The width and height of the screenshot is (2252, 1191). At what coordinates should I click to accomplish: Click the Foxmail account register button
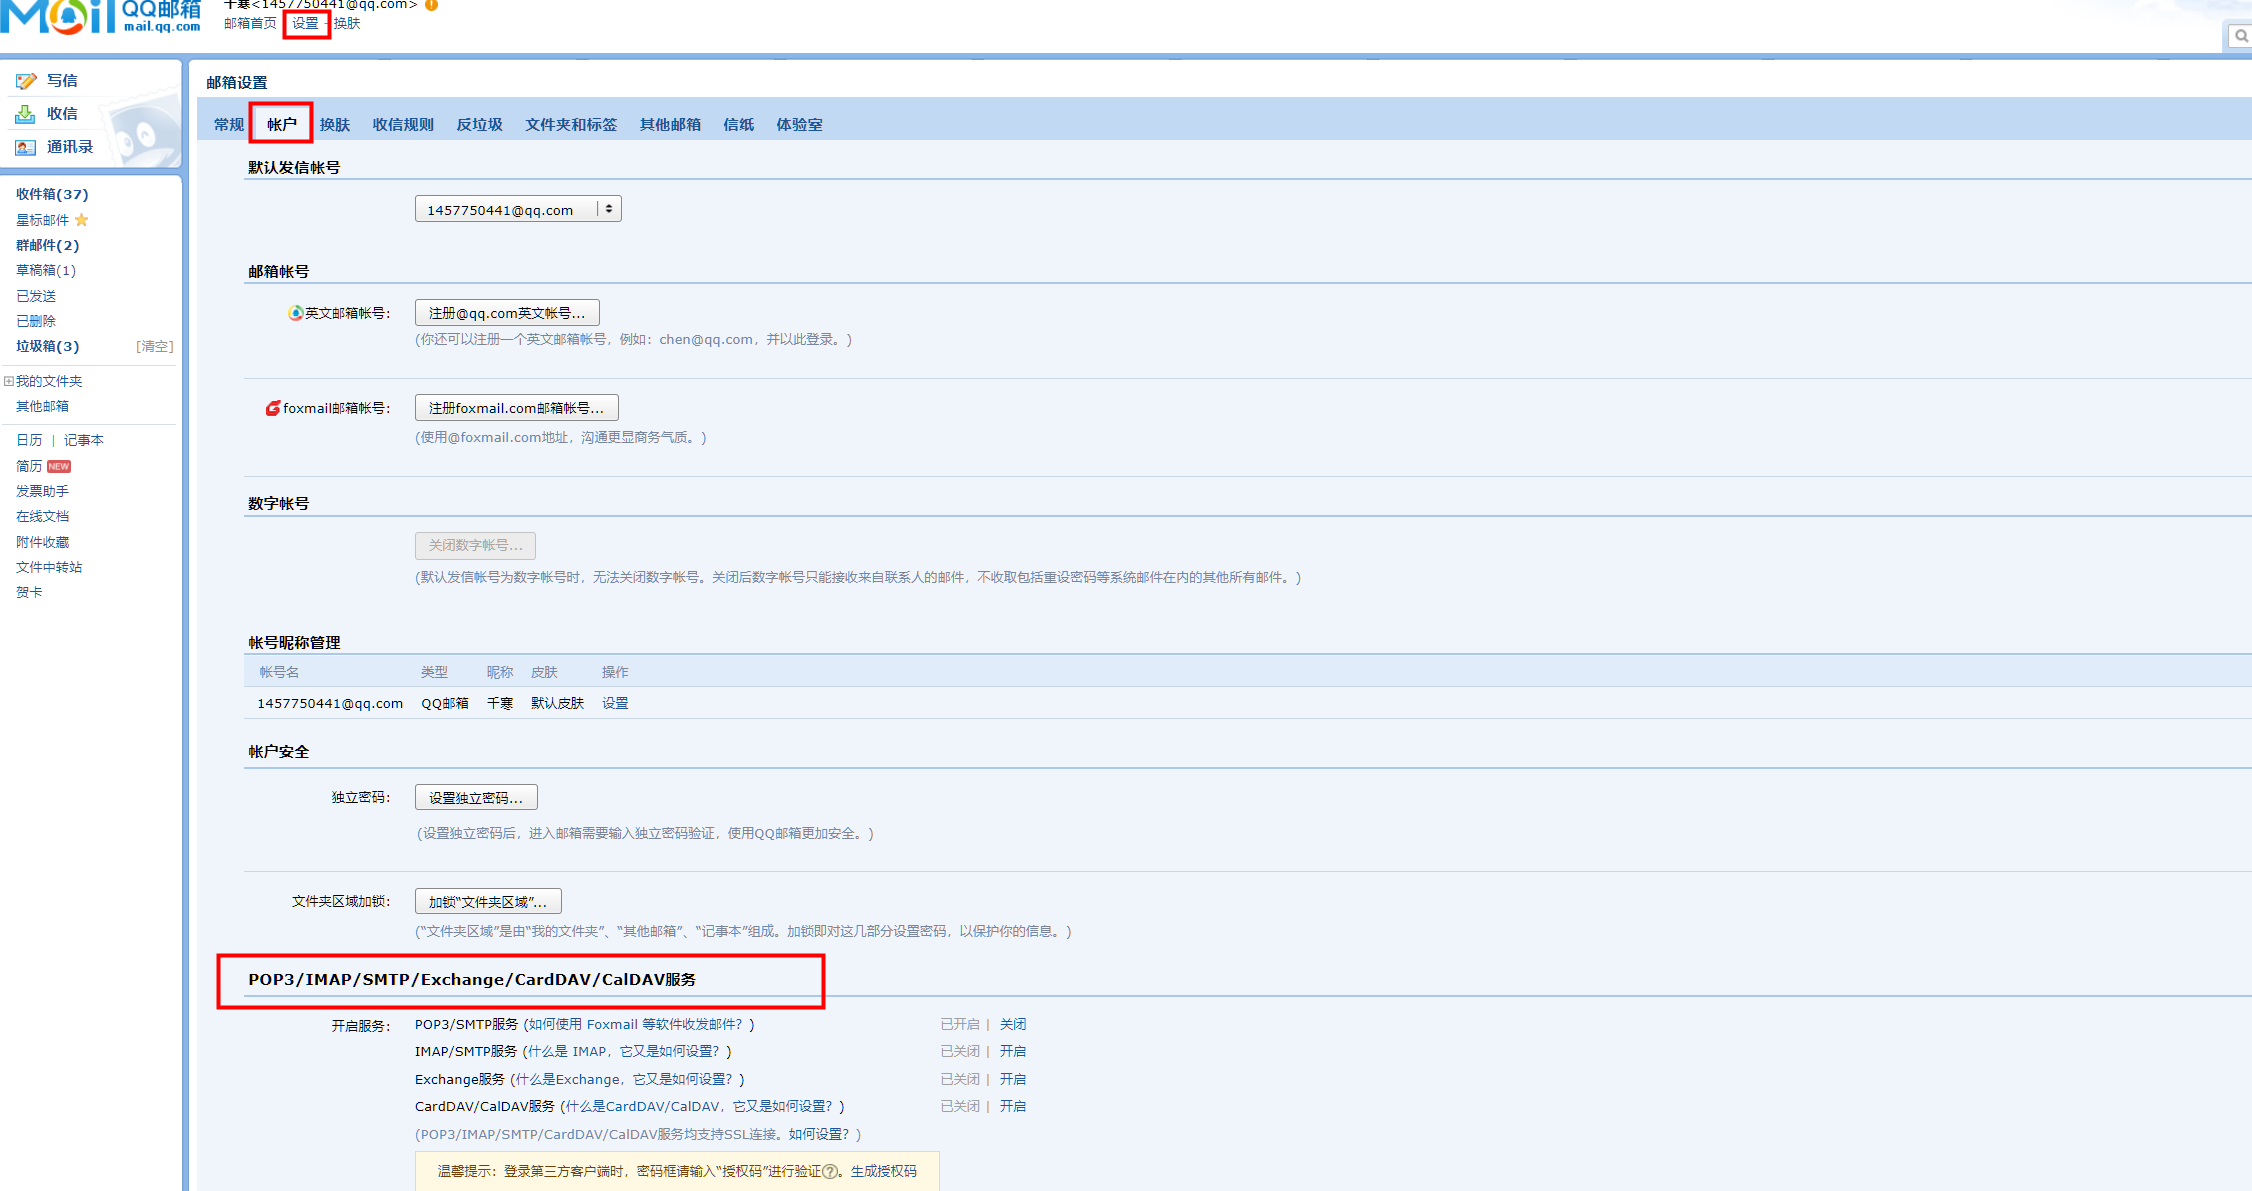[x=516, y=408]
